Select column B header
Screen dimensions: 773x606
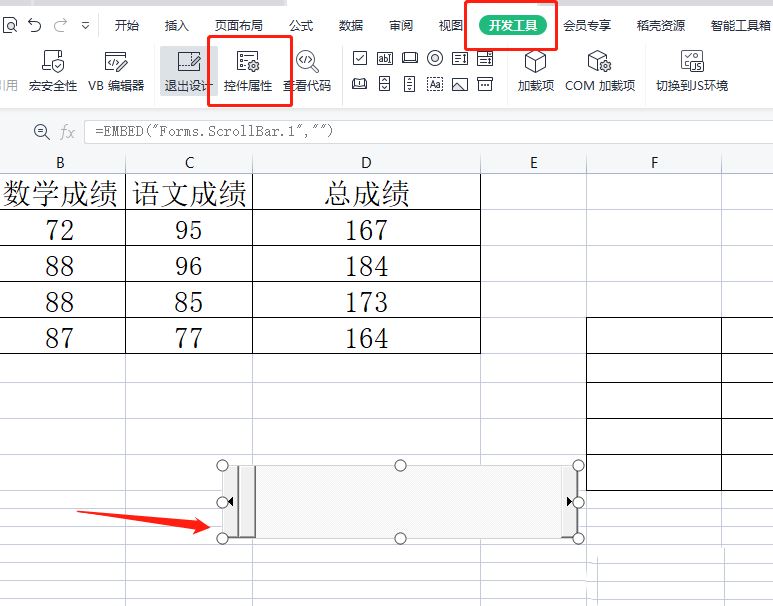60,163
